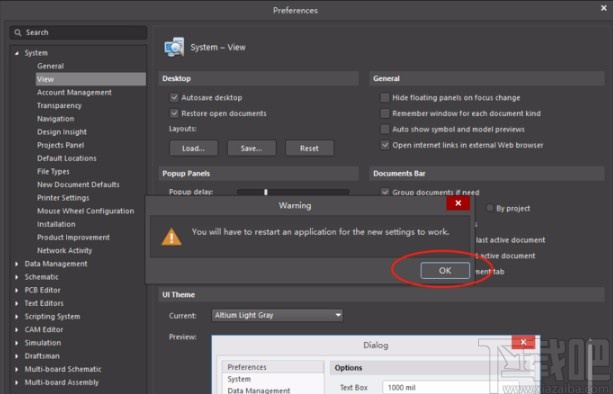The height and width of the screenshot is (394, 613).
Task: Open Printer Settings page
Action: [63, 198]
